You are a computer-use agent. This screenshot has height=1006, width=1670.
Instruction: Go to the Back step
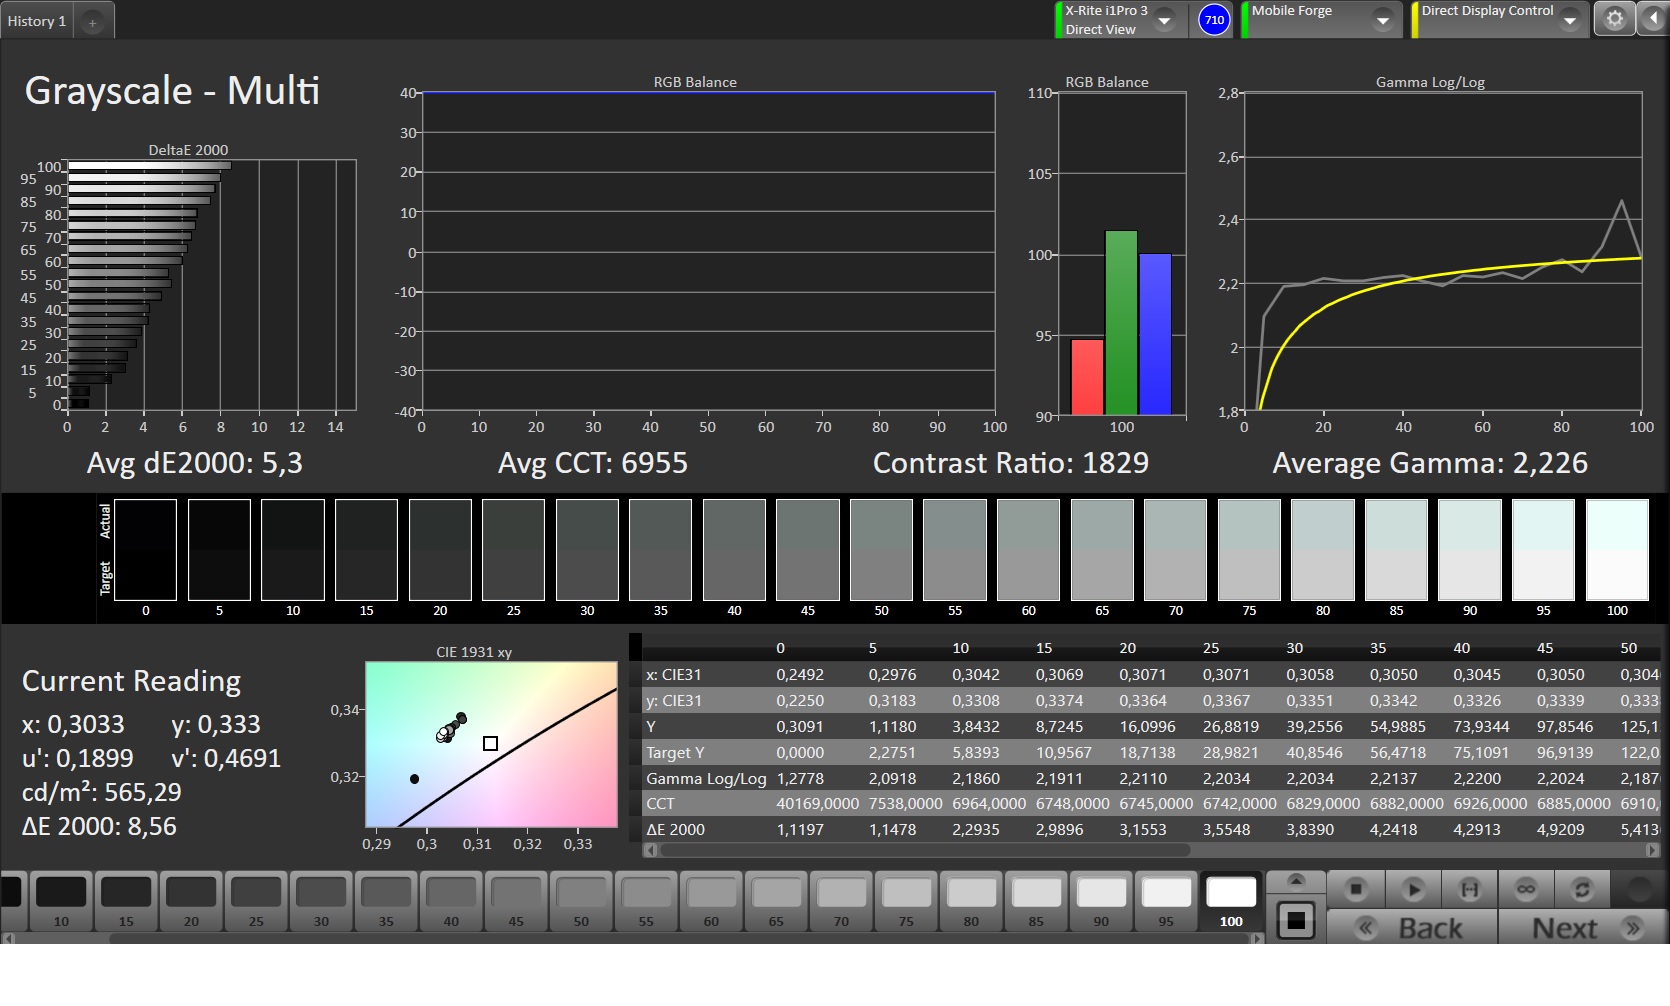coord(1412,928)
